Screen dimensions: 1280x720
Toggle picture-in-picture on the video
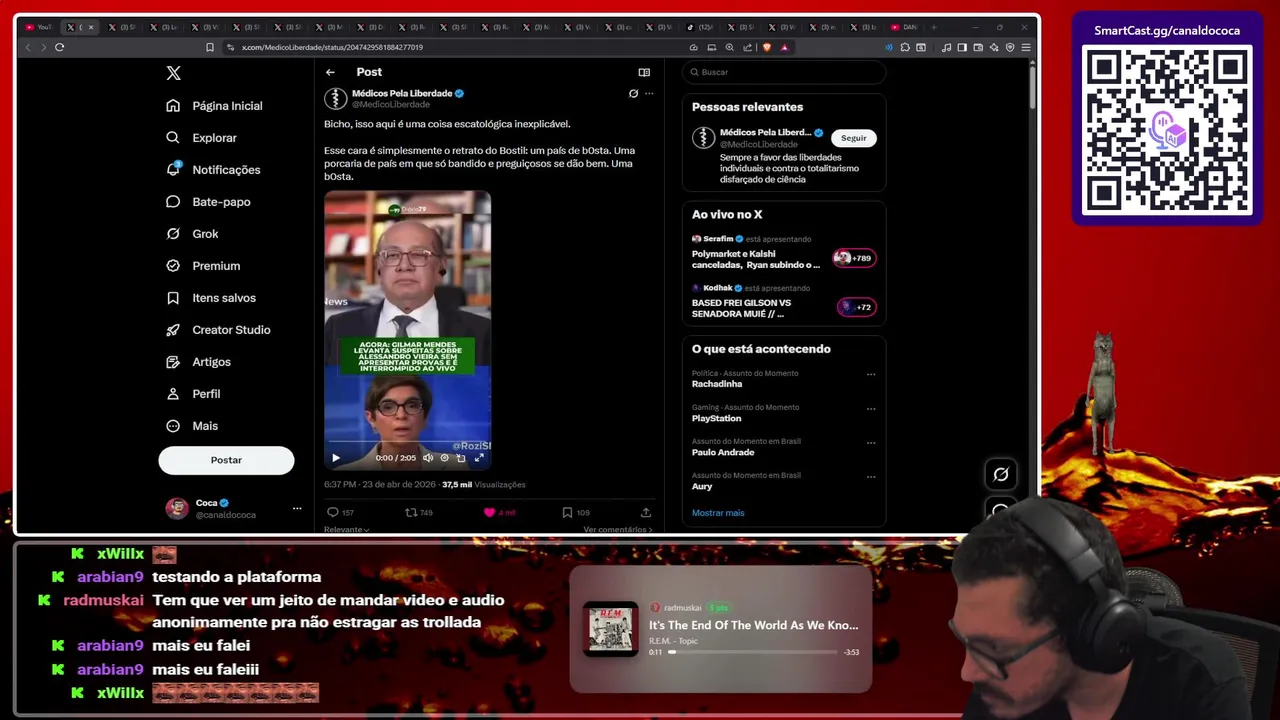pyautogui.click(x=461, y=458)
